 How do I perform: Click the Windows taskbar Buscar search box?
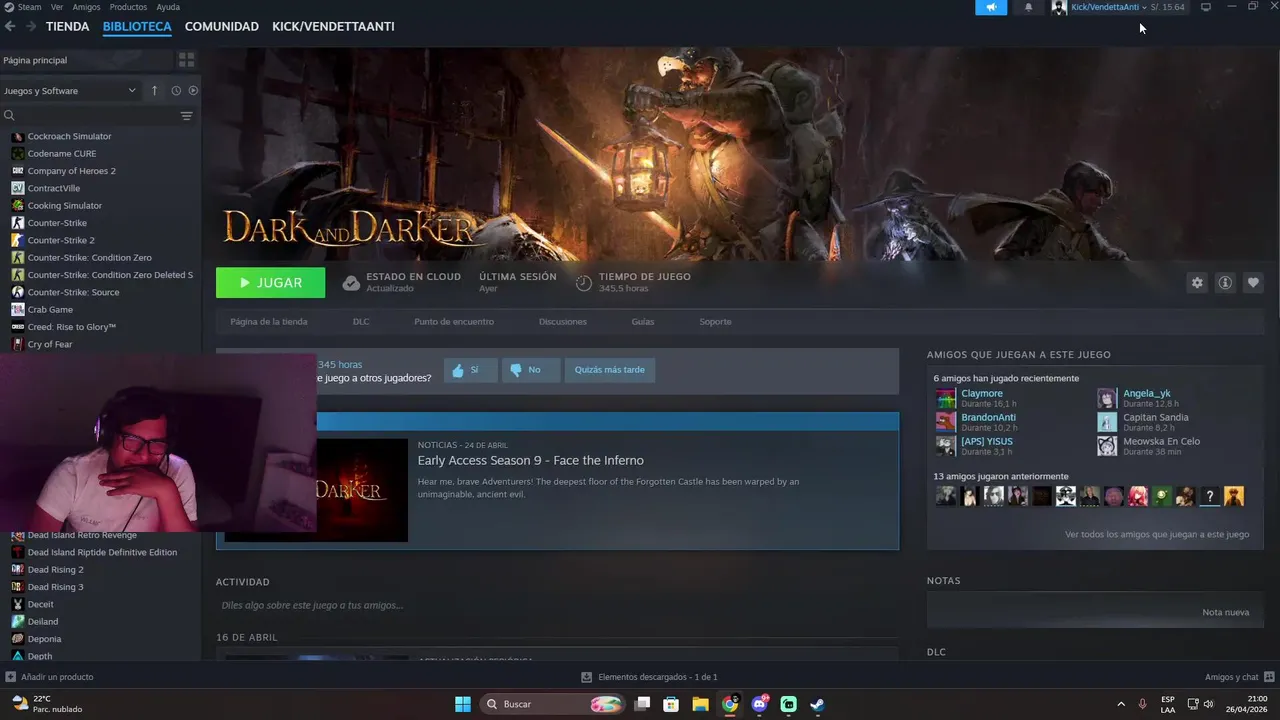tap(552, 704)
